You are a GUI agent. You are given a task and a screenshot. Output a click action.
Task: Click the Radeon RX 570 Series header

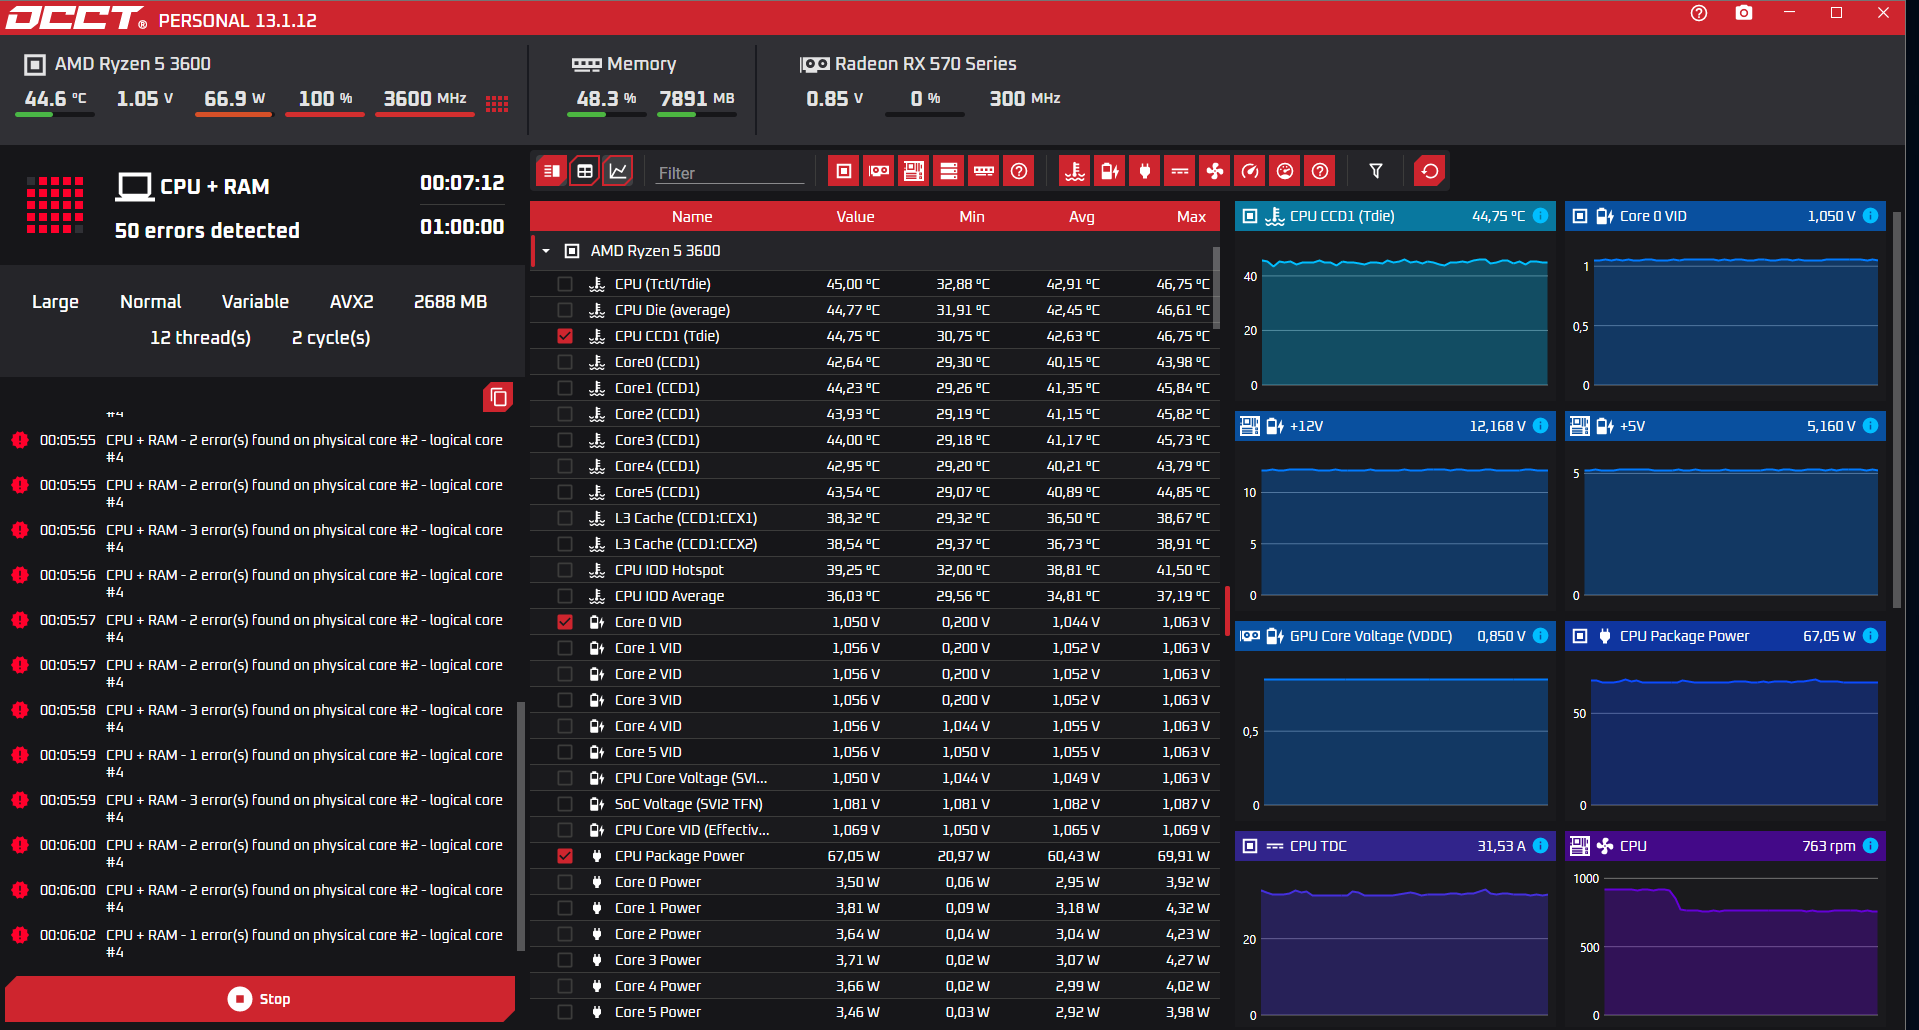(x=908, y=64)
